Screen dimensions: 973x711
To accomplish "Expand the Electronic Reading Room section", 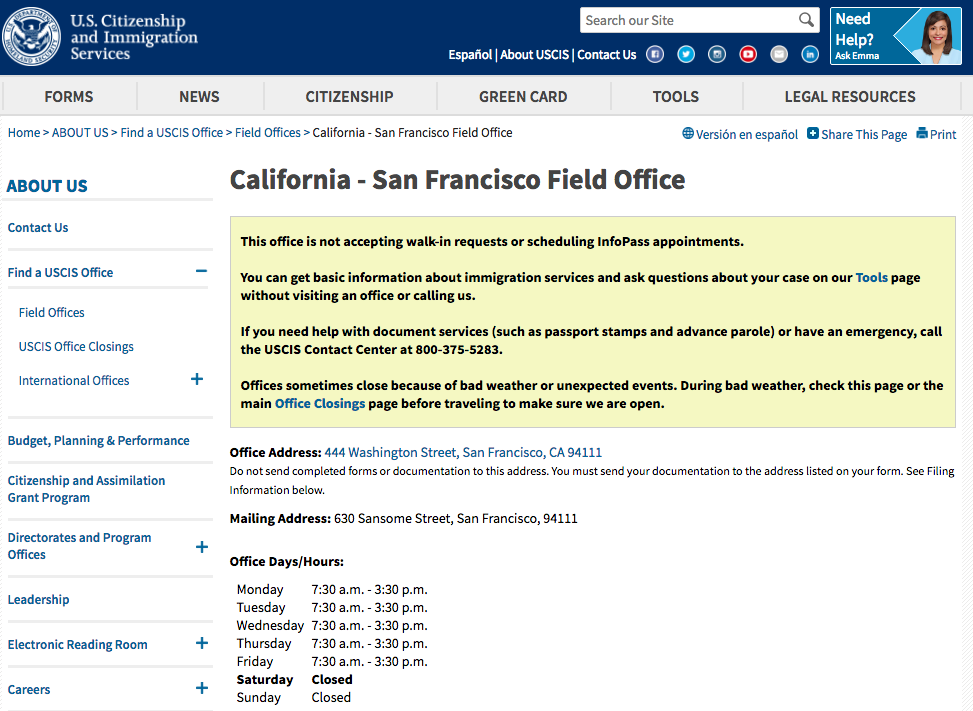I will pyautogui.click(x=201, y=644).
